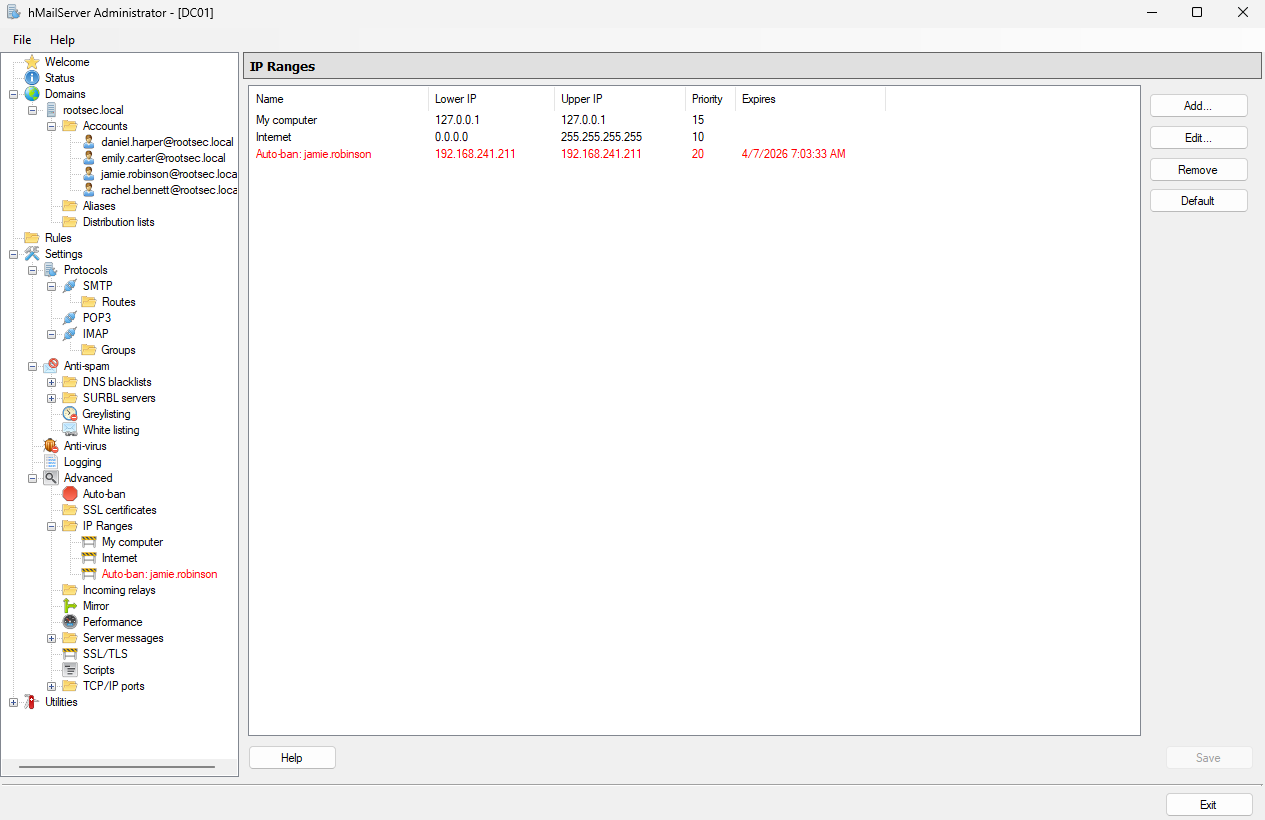Click the Exit button

1208,805
